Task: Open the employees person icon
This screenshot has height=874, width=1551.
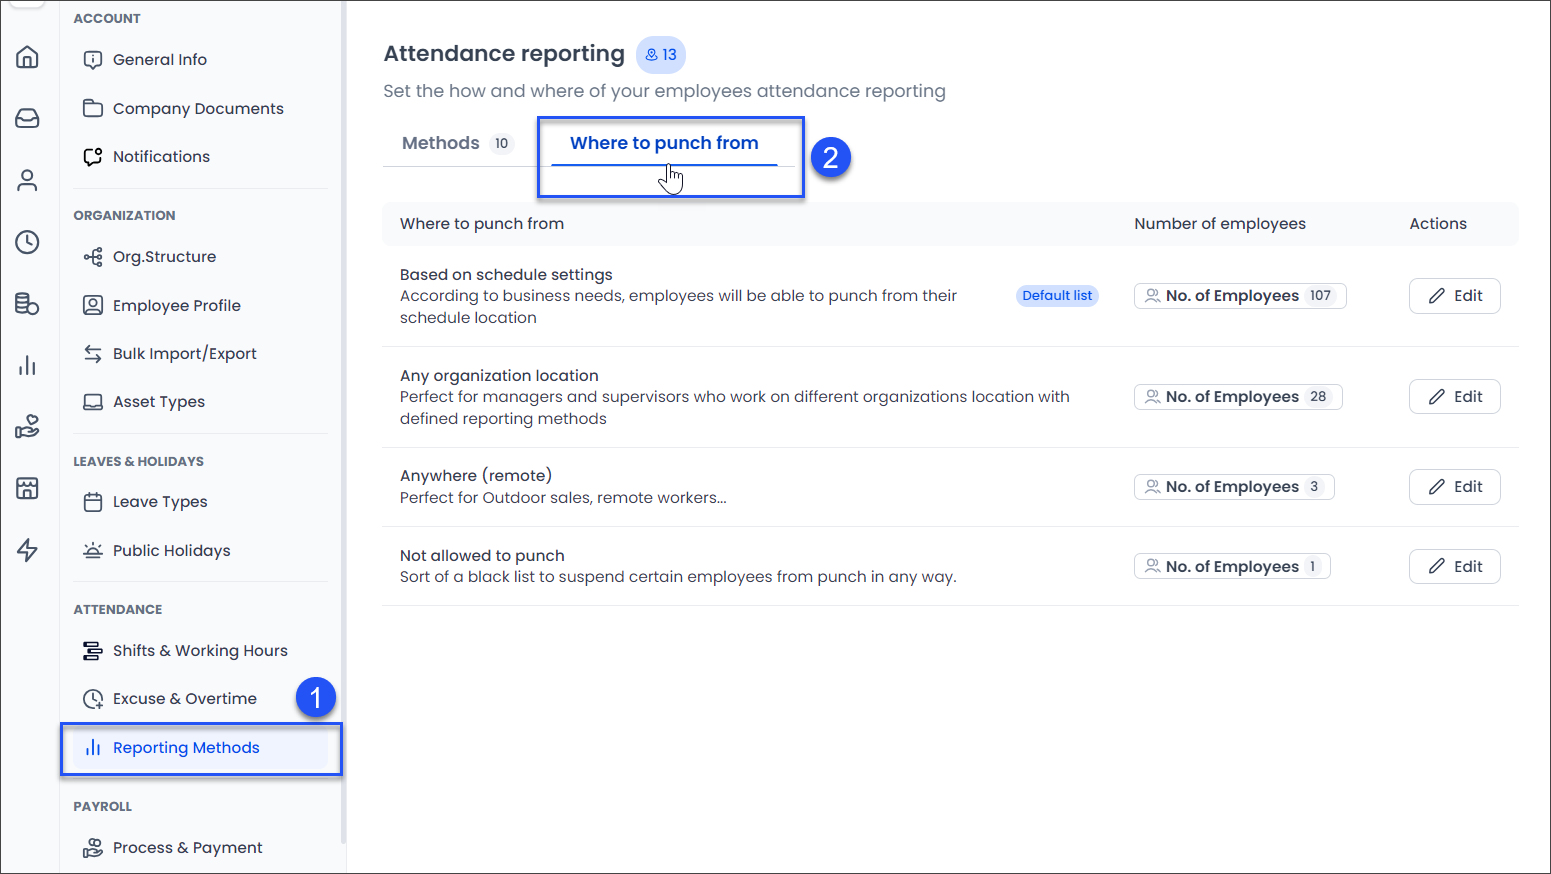Action: [28, 180]
